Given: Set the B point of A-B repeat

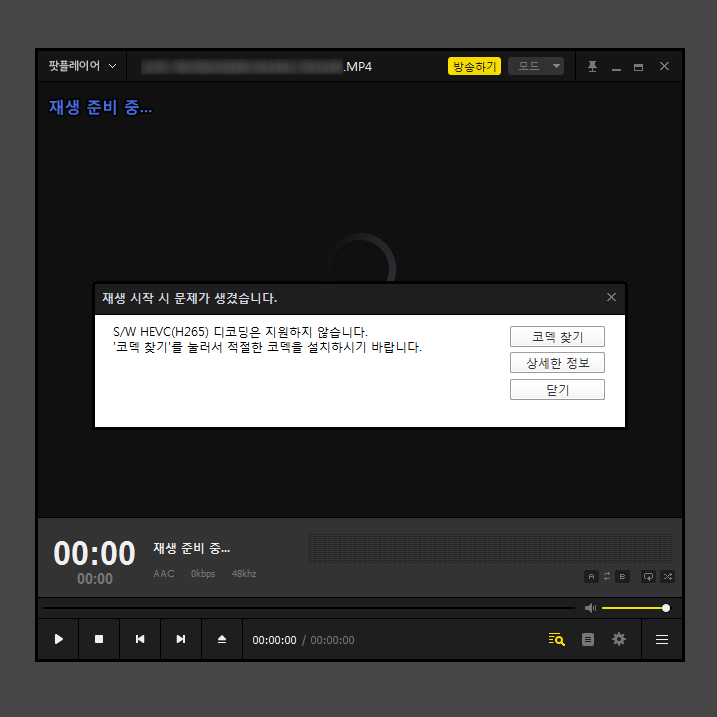Looking at the screenshot, I should pyautogui.click(x=622, y=577).
